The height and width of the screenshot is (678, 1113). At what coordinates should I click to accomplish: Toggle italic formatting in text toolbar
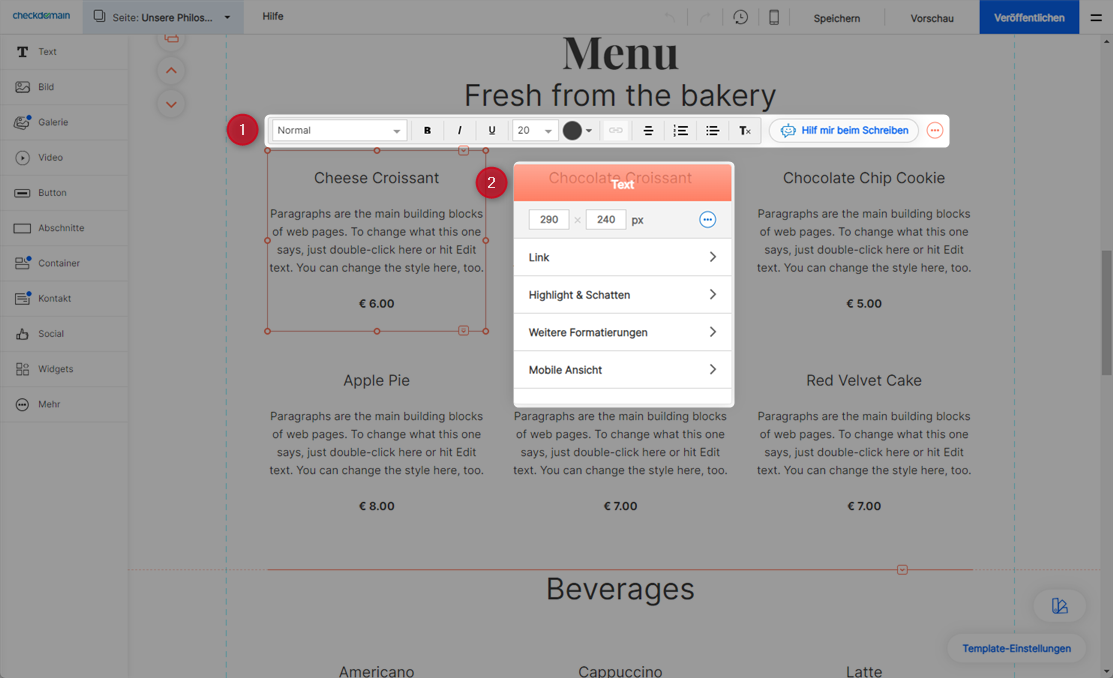459,131
